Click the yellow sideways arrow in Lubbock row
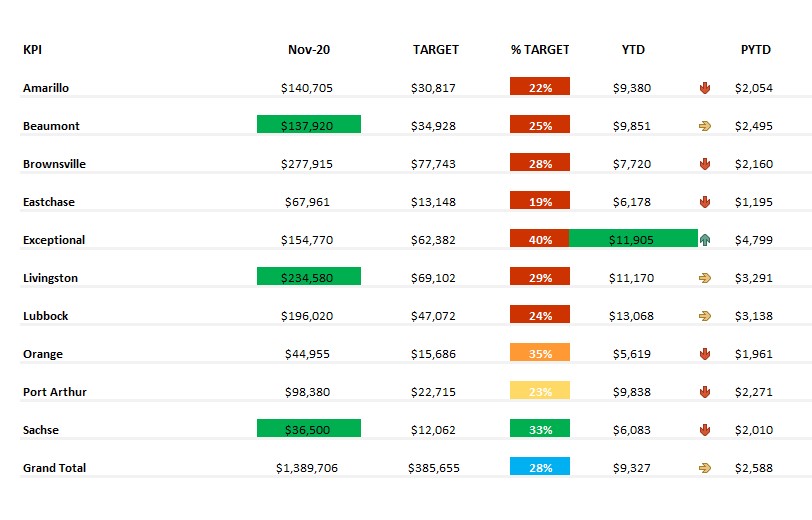This screenshot has height=520, width=812. click(704, 316)
